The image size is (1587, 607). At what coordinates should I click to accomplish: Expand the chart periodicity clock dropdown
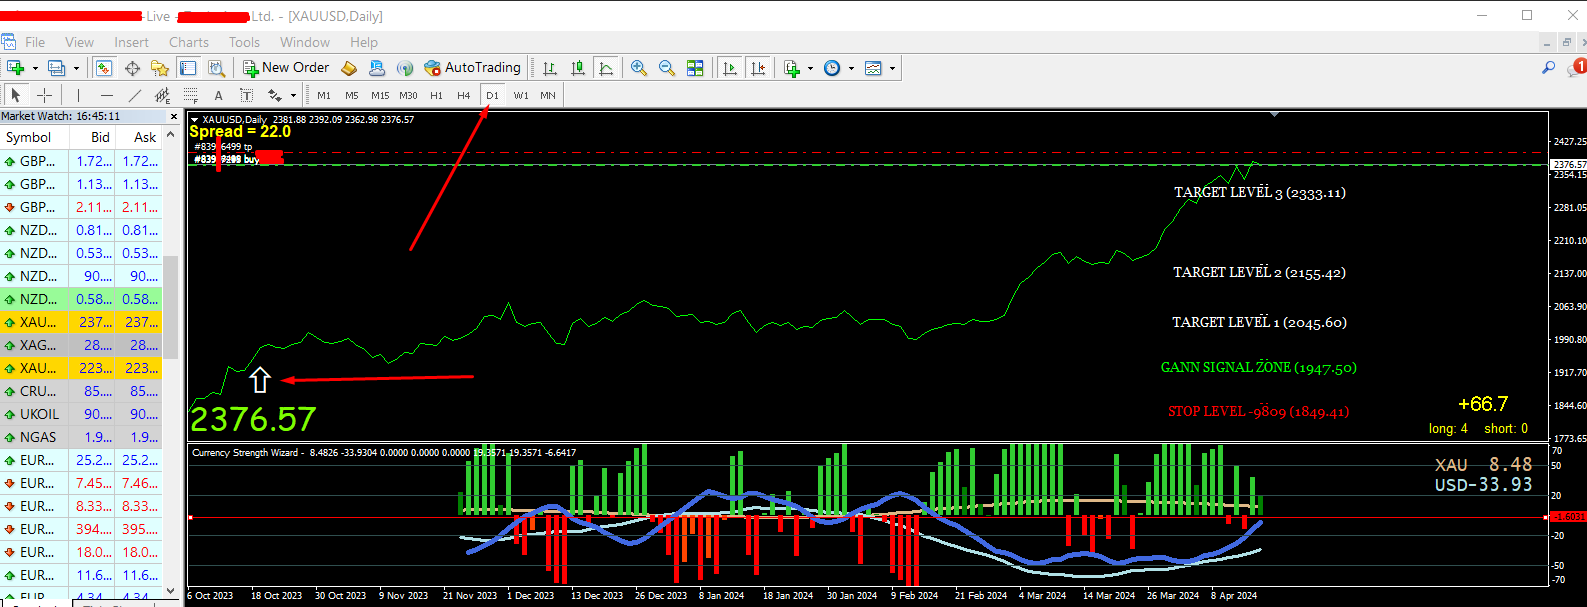point(851,68)
